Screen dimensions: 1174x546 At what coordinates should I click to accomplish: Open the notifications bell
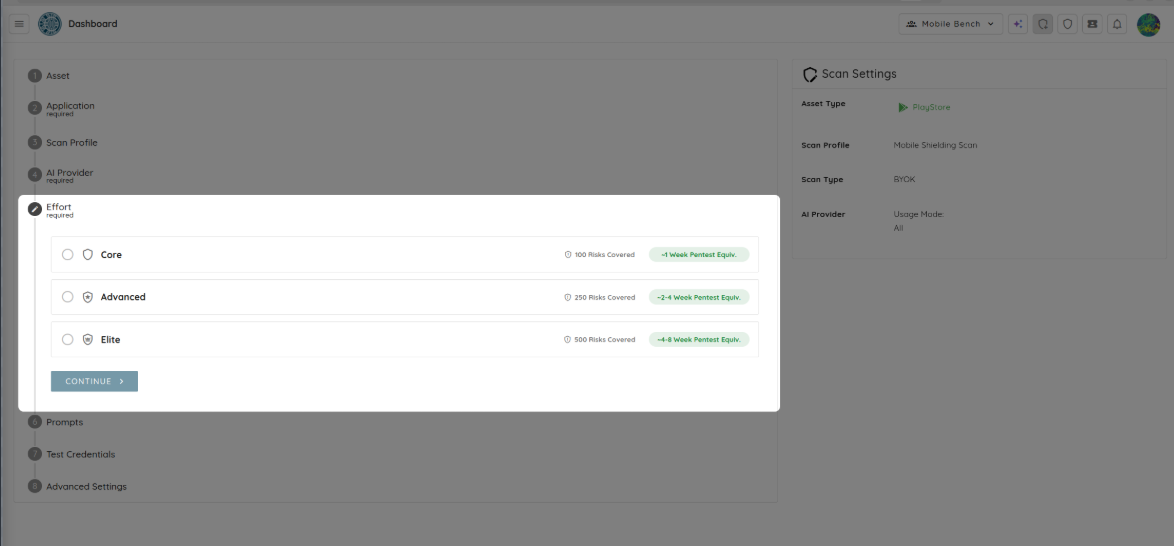click(1116, 24)
